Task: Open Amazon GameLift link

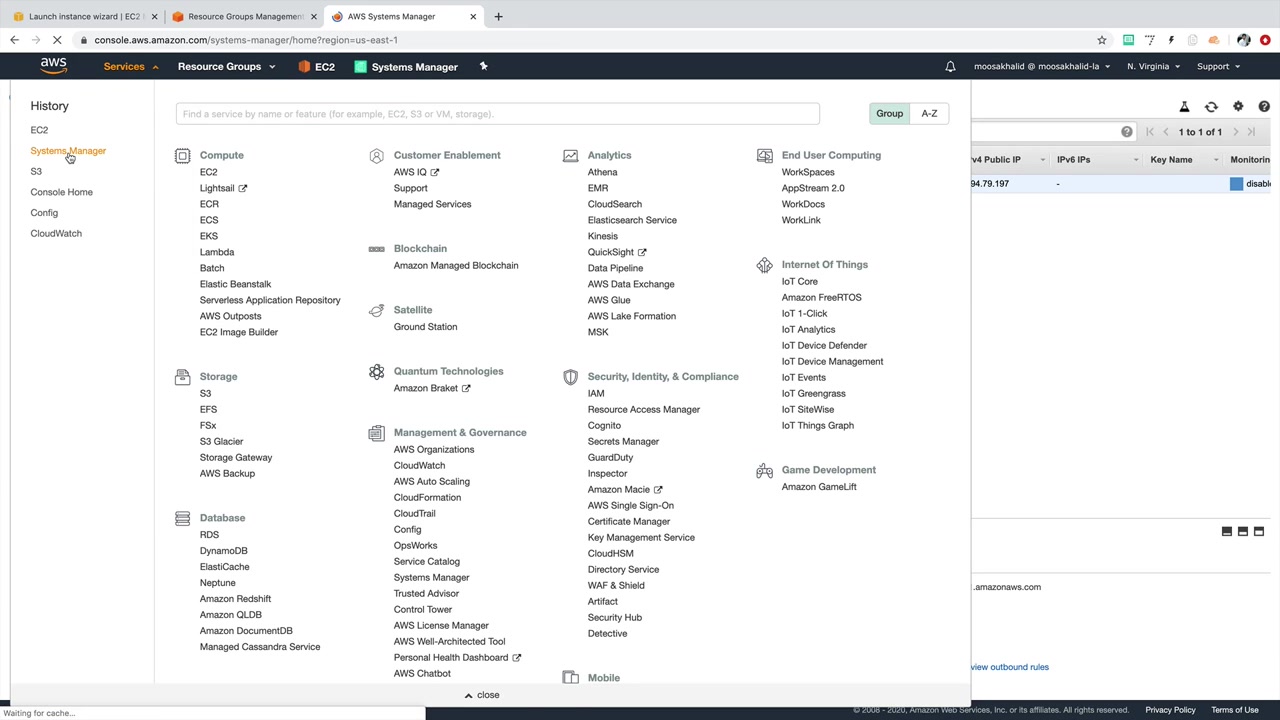Action: pyautogui.click(x=819, y=487)
